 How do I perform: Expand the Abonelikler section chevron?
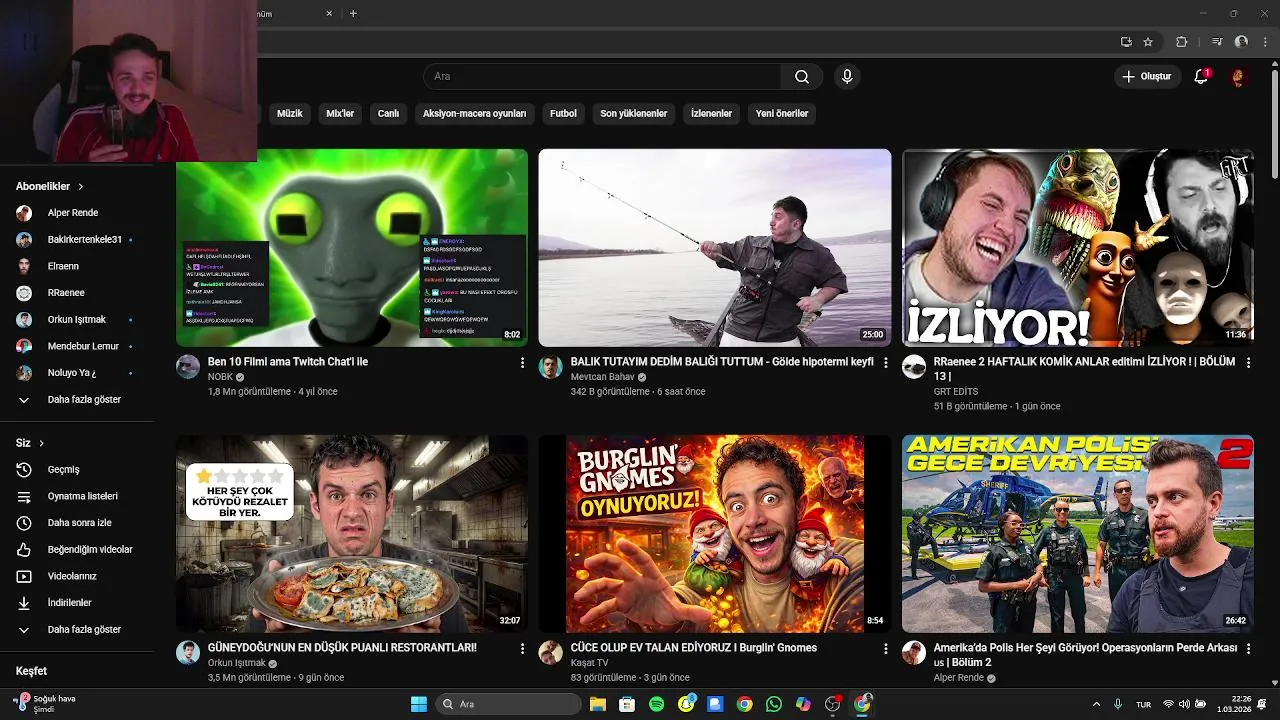coord(81,186)
